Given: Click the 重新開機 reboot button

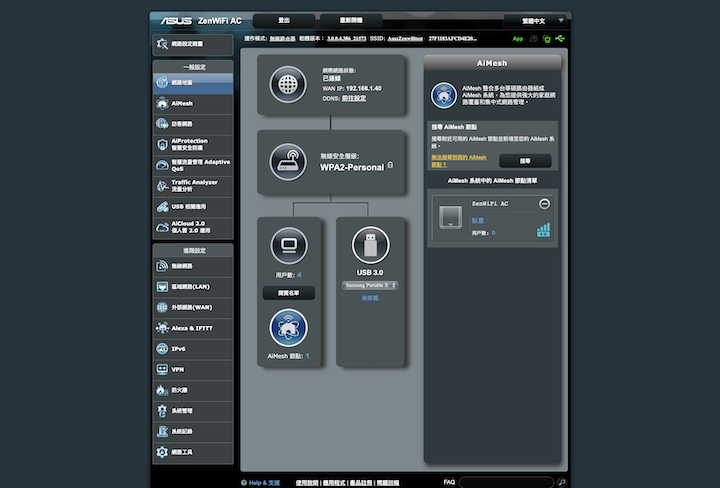Looking at the screenshot, I should 351,21.
